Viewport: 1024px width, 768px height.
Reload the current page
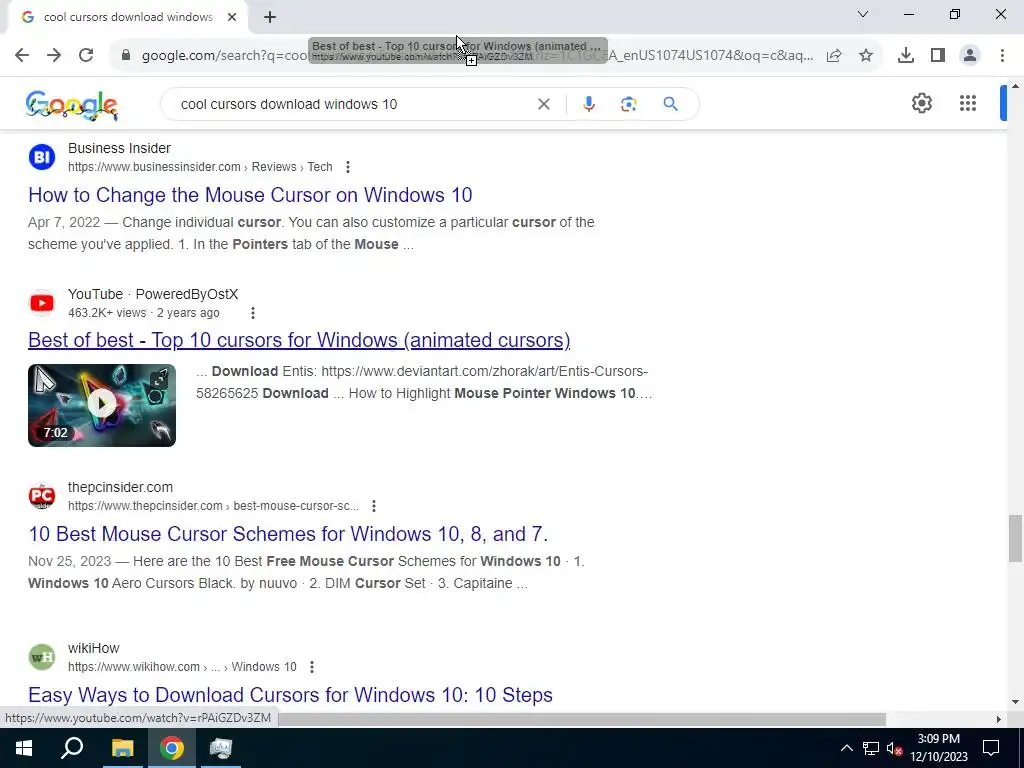(86, 55)
